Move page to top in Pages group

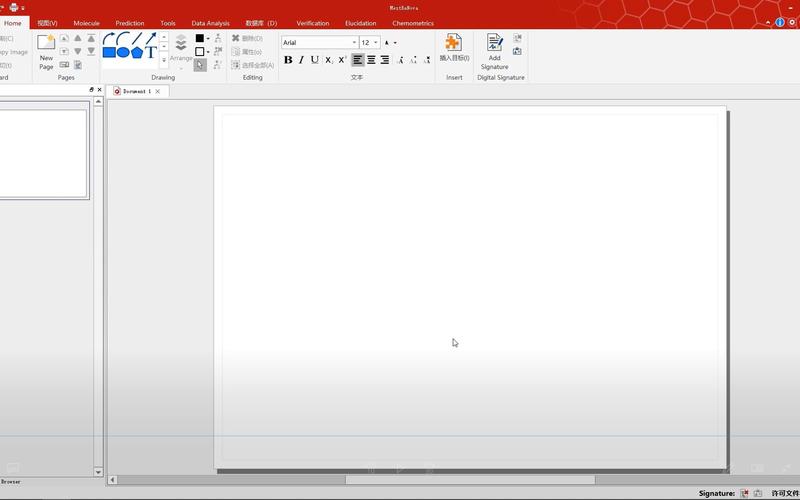[x=91, y=38]
